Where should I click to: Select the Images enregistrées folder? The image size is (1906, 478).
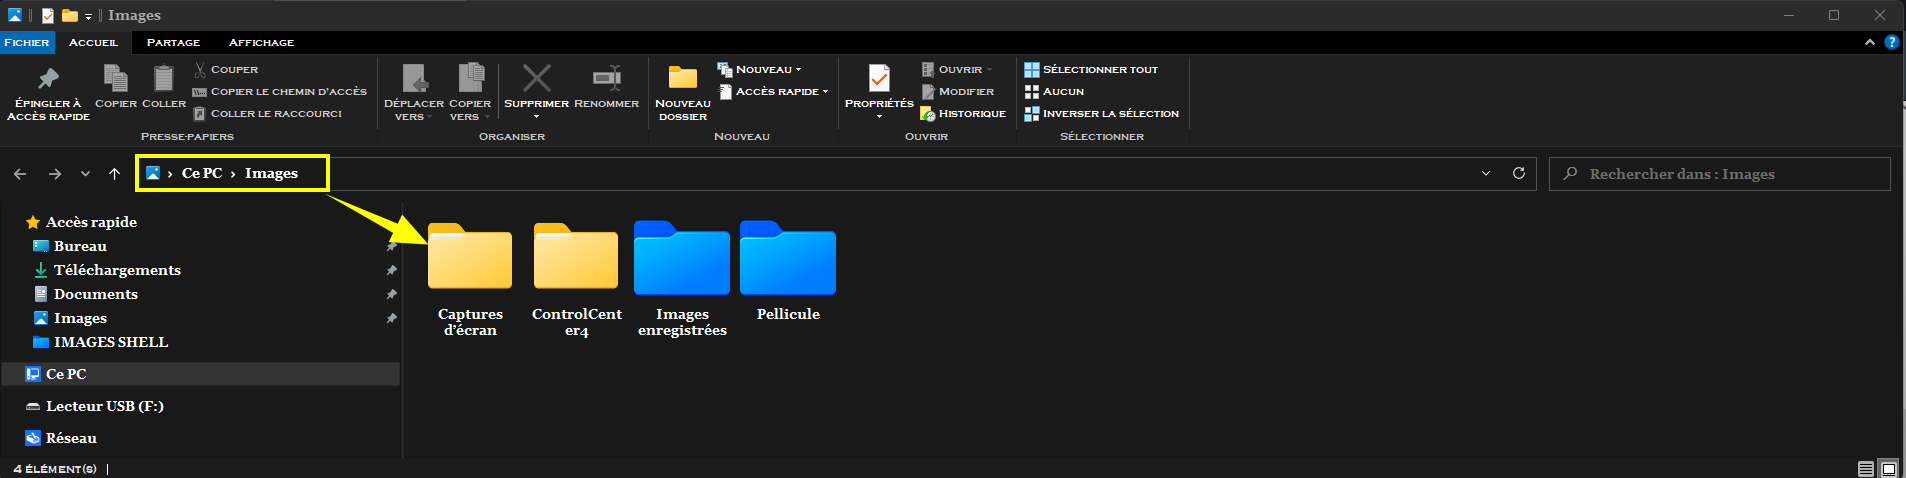tap(682, 279)
